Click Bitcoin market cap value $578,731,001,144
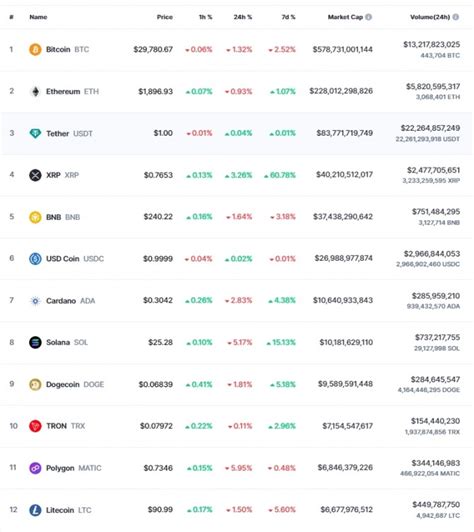 click(343, 50)
